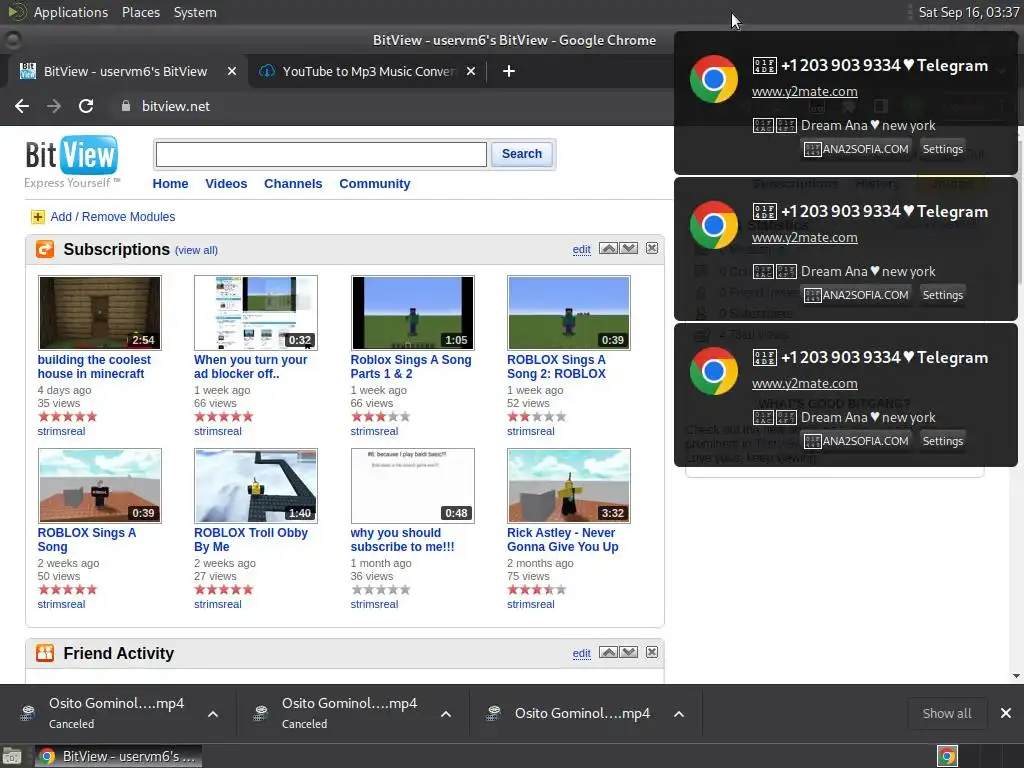Image resolution: width=1024 pixels, height=768 pixels.
Task: Open the Places menu
Action: point(140,12)
